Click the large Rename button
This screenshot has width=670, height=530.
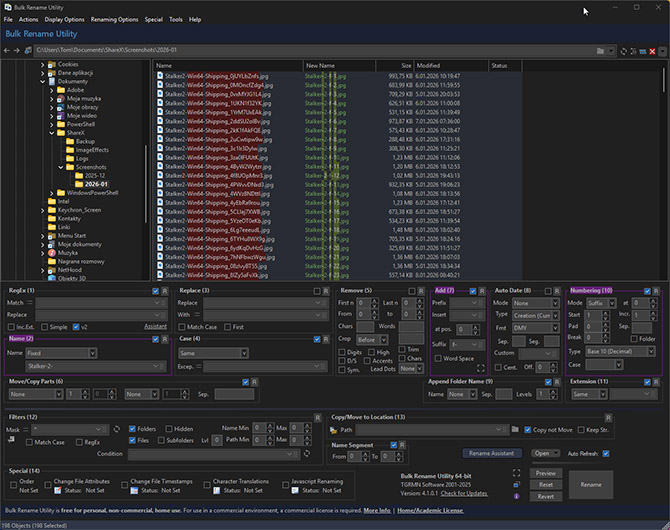tap(590, 484)
